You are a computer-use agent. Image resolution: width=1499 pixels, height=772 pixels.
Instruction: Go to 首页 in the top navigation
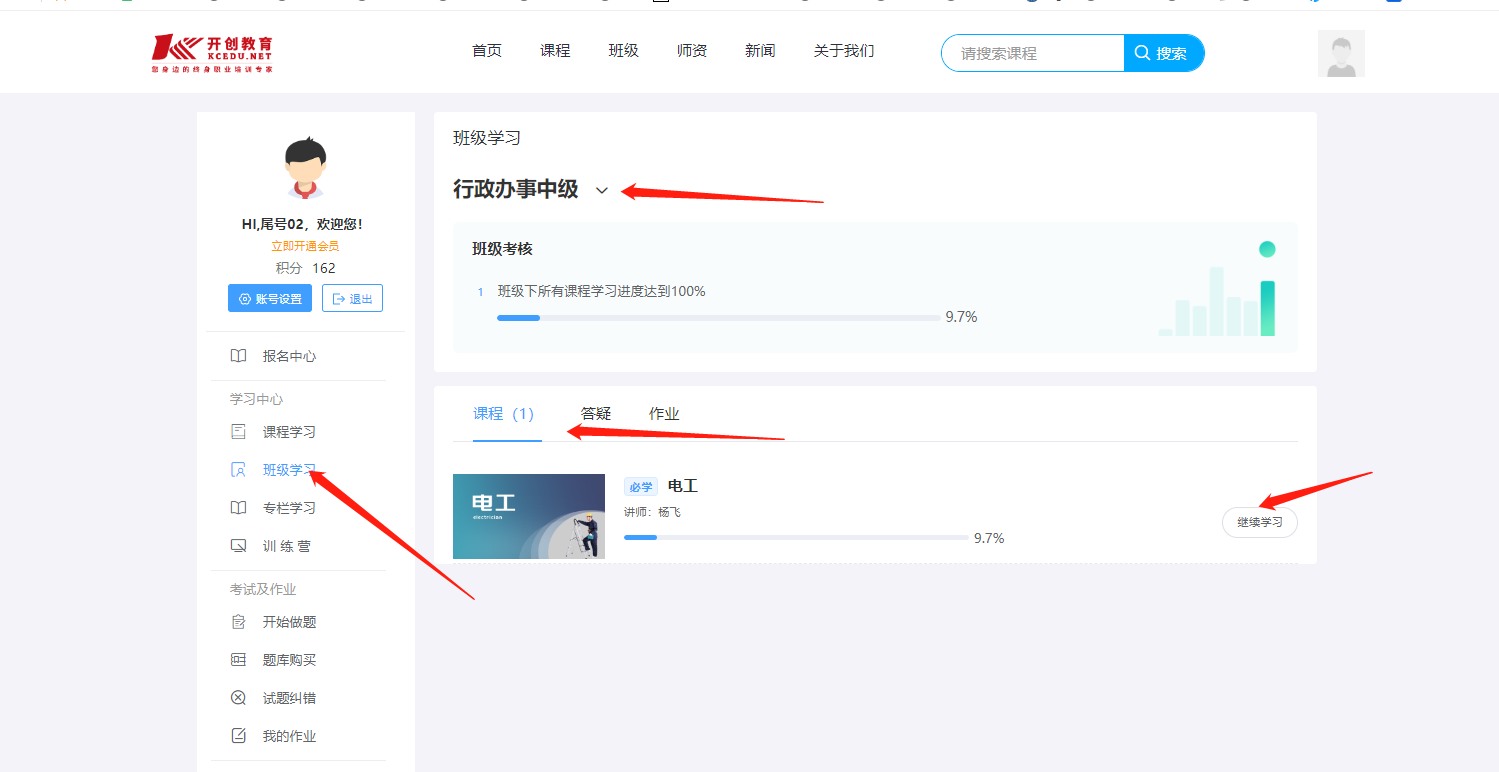(487, 51)
